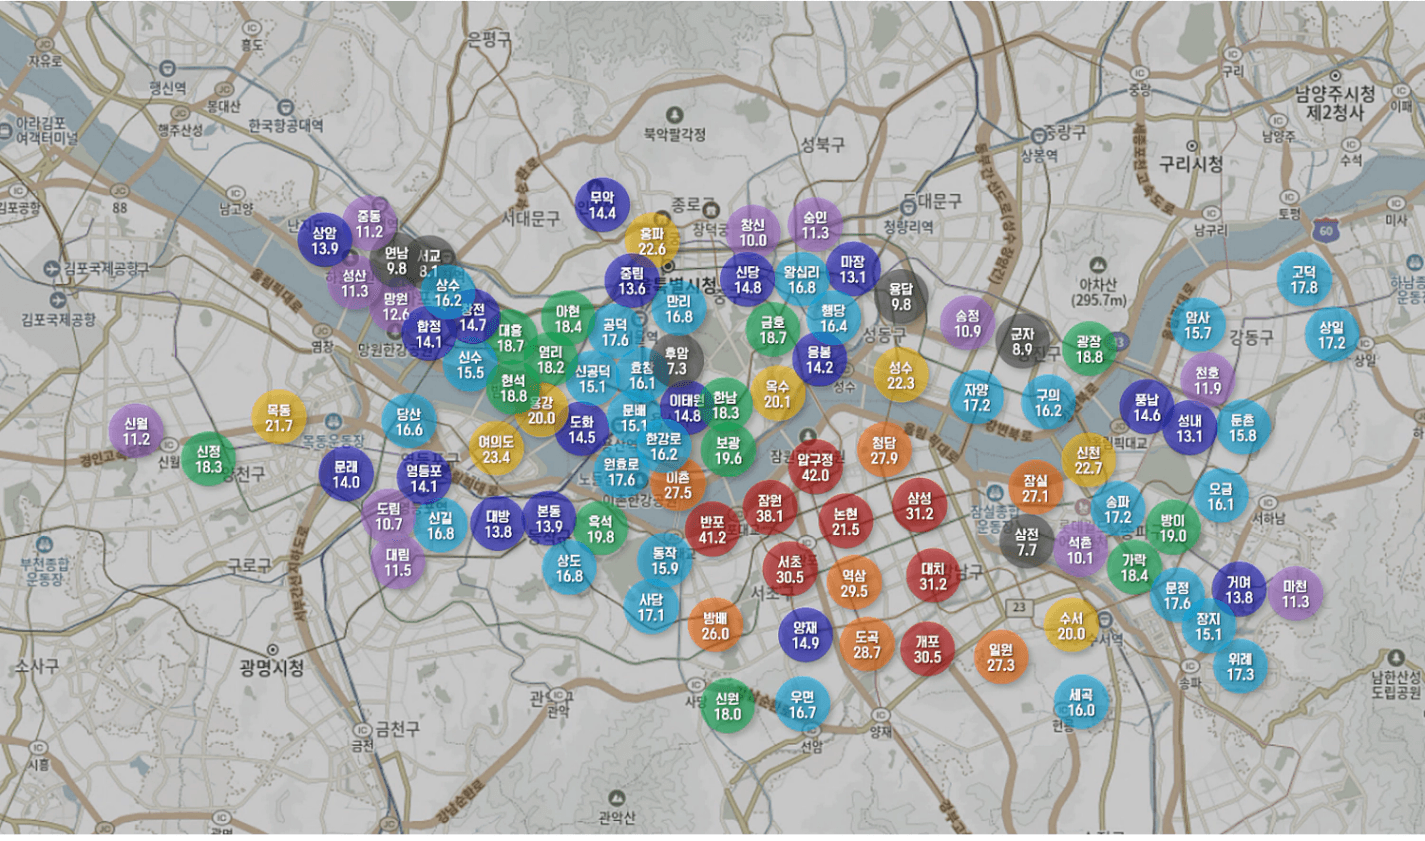Screen dimensions: 1425x841
Task: Select the 일원 27.3 bubble
Action: [x=1000, y=657]
